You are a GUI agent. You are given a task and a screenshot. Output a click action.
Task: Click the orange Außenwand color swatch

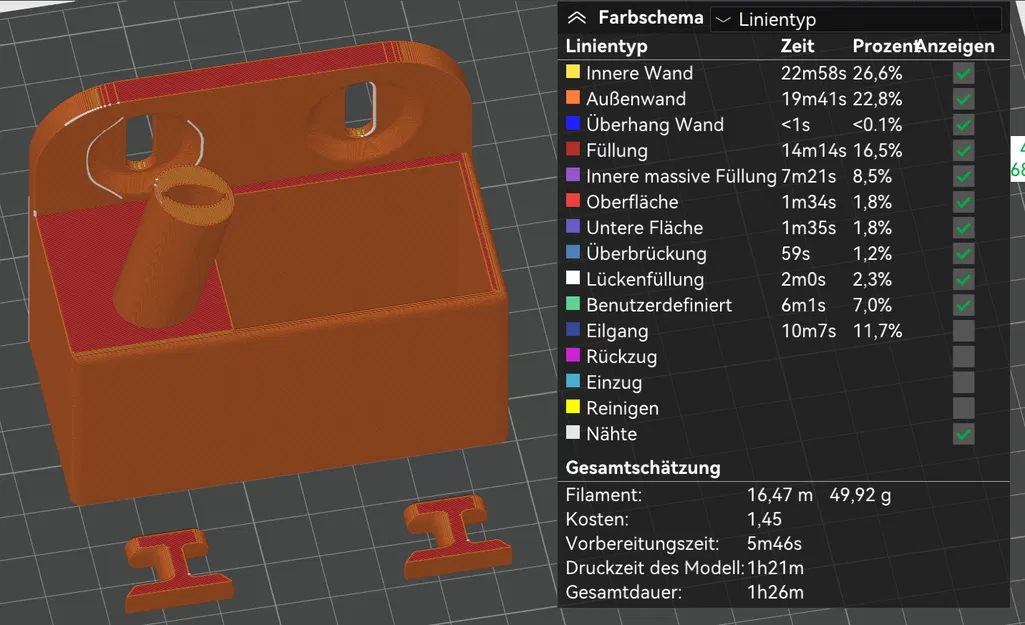[573, 97]
